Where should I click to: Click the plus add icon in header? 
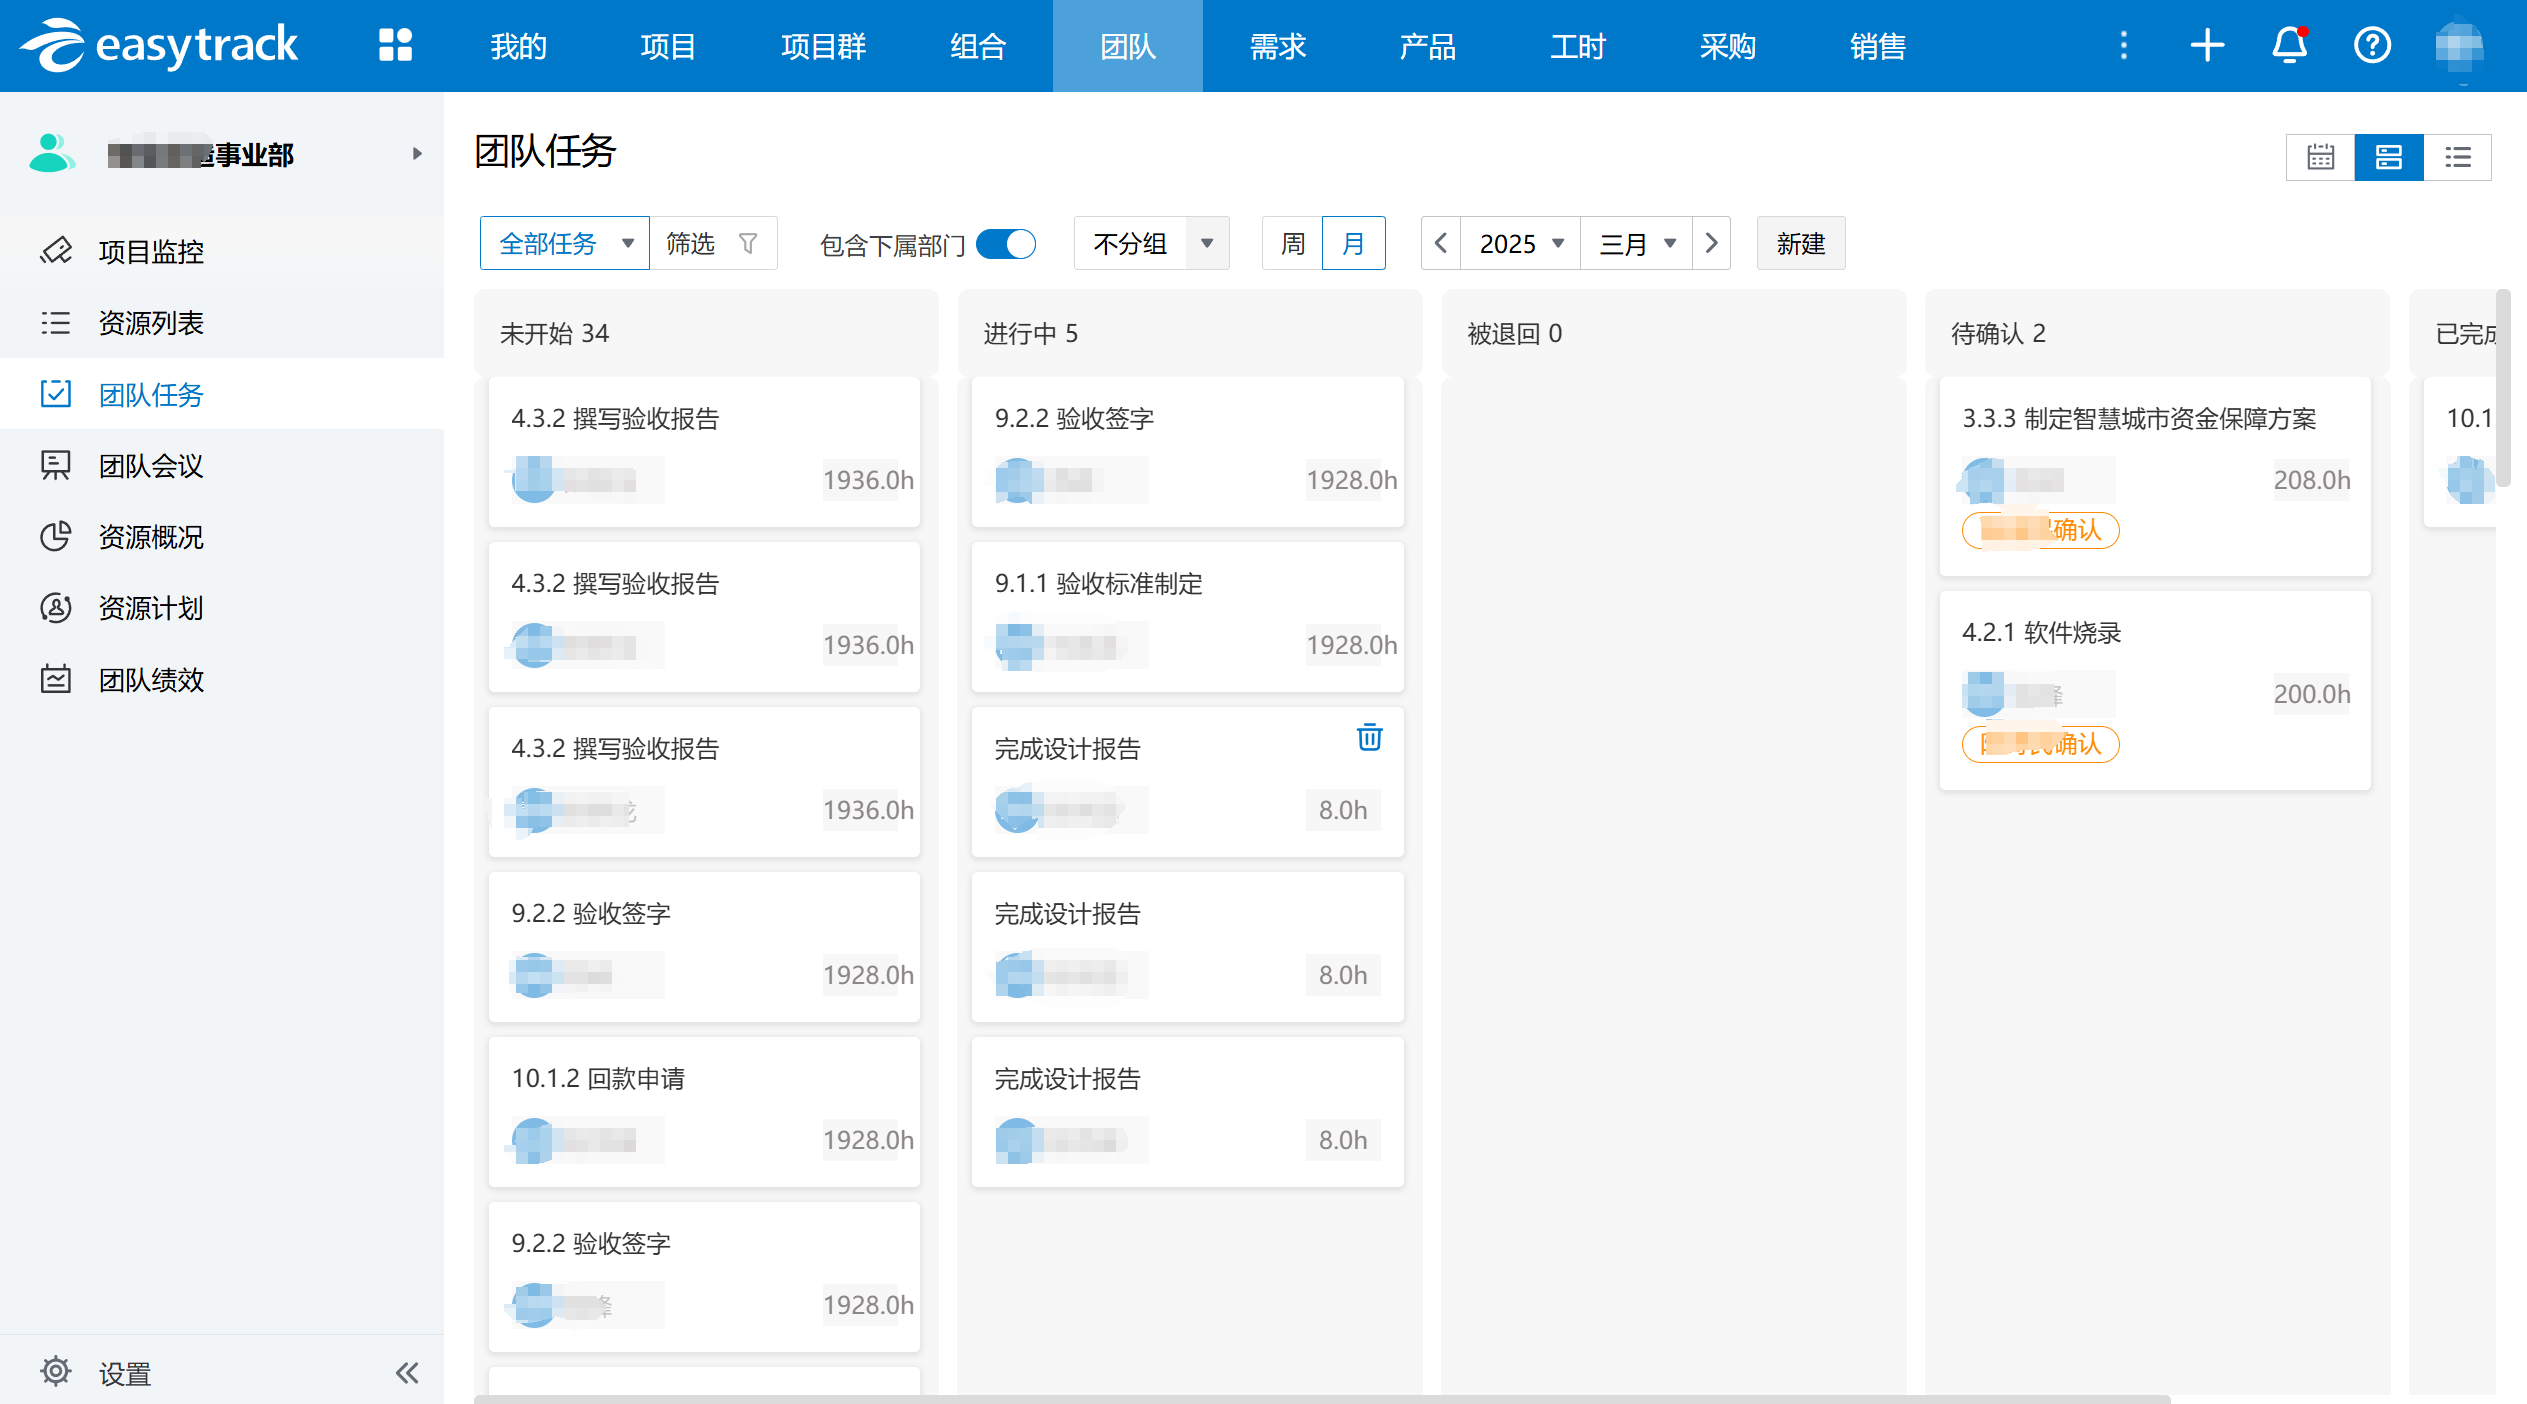coord(2206,45)
